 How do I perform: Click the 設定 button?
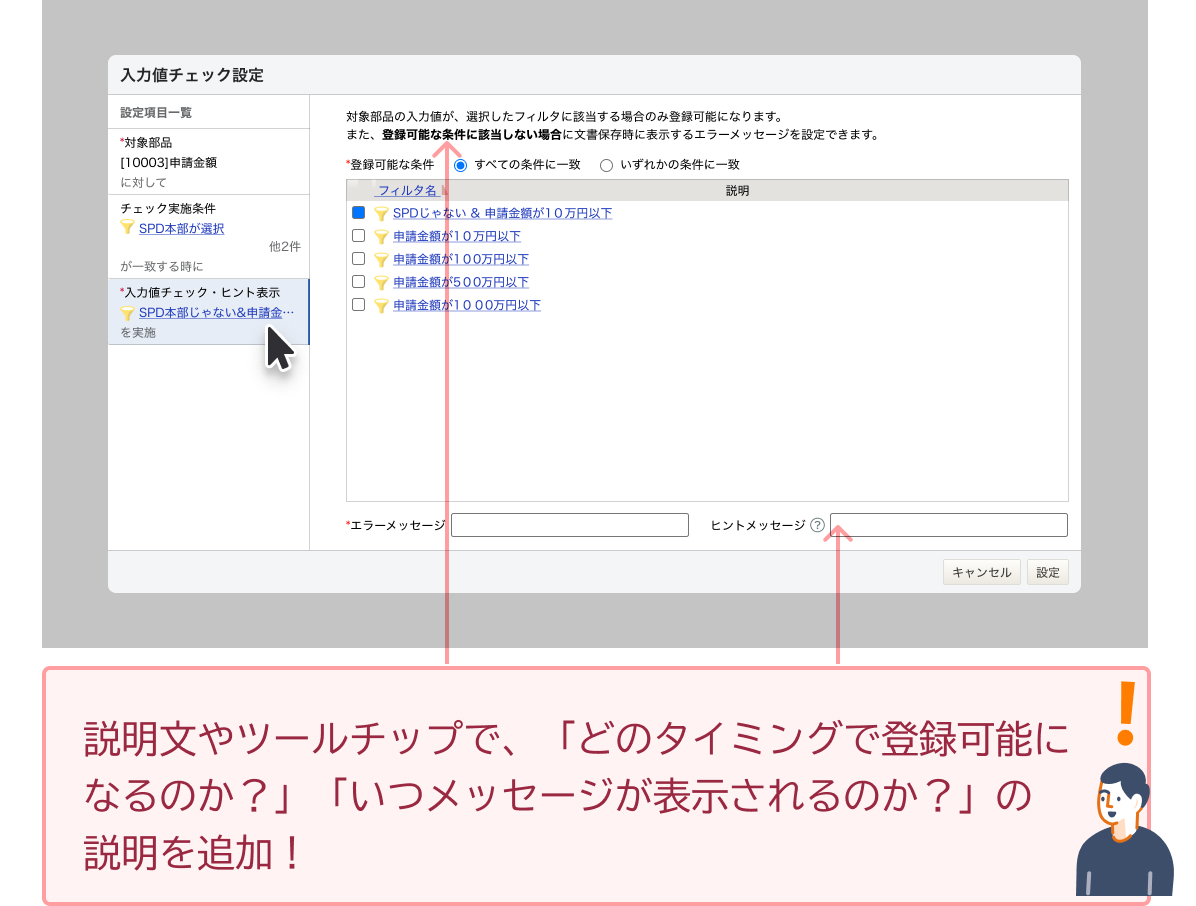coord(1047,572)
